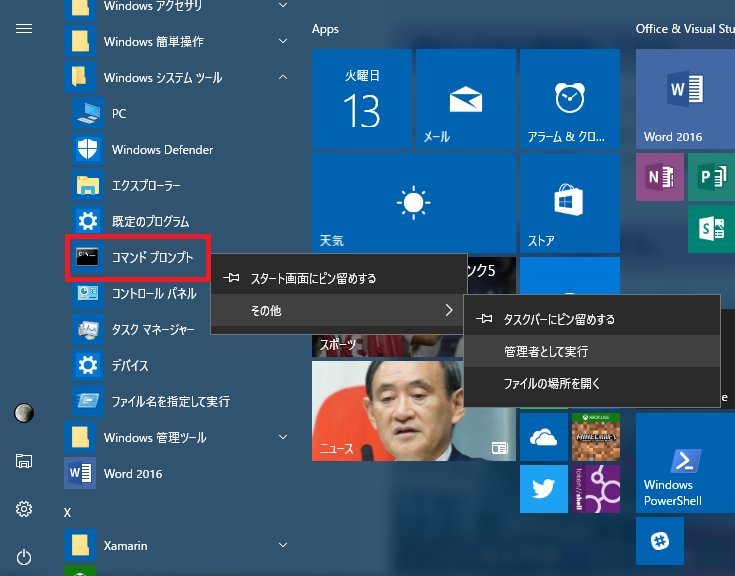
Task: Click the user account avatar icon
Action: tap(24, 413)
